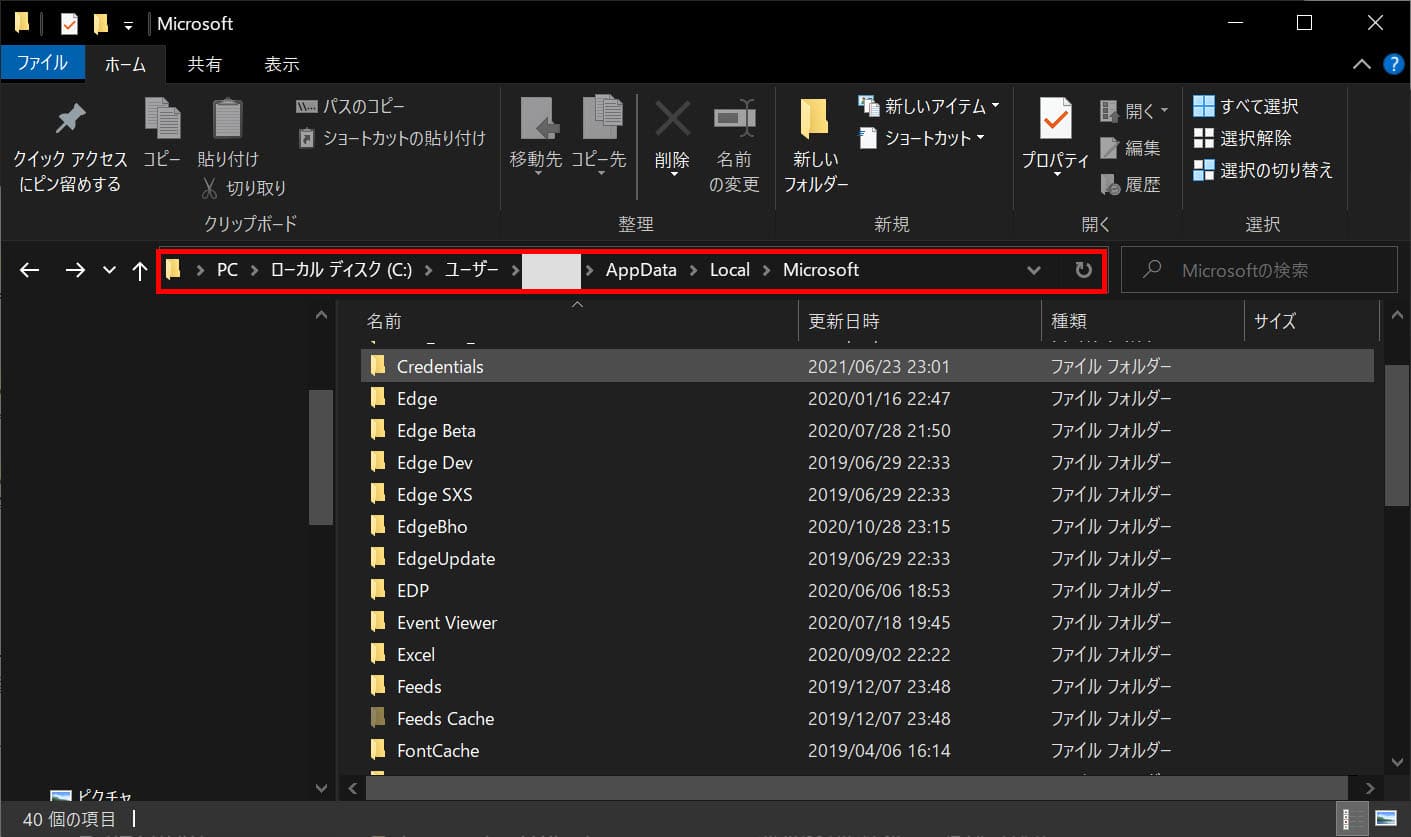This screenshot has height=837, width=1411.
Task: Open Help with the blue question icon
Action: click(x=1393, y=64)
